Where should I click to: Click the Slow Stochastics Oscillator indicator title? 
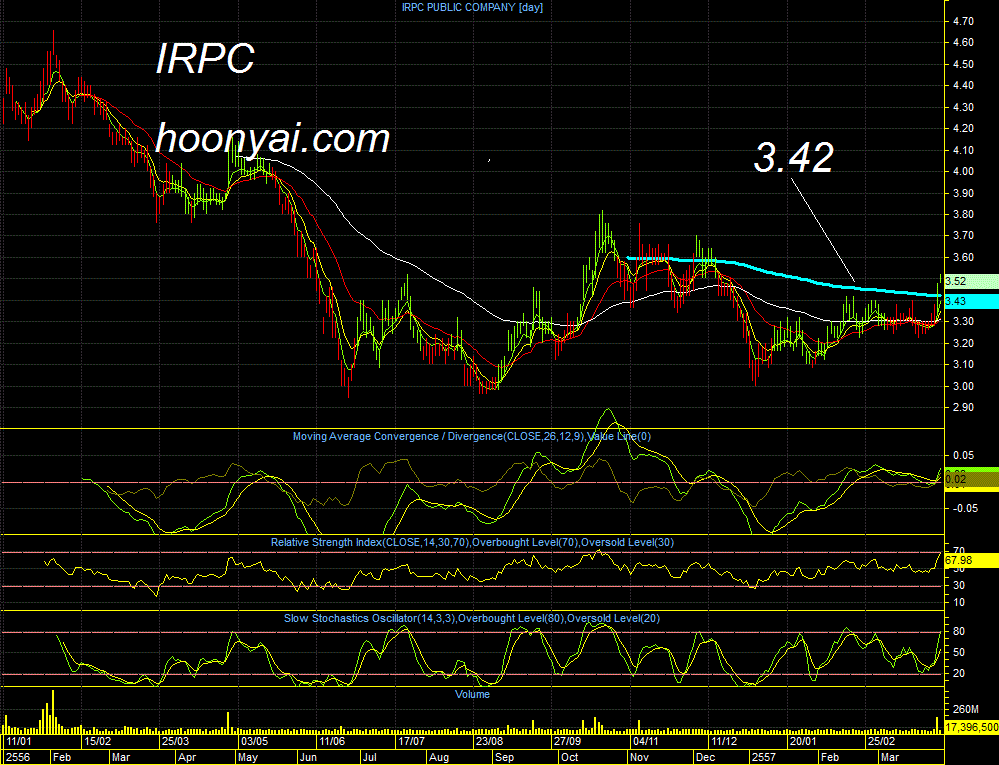pos(471,618)
